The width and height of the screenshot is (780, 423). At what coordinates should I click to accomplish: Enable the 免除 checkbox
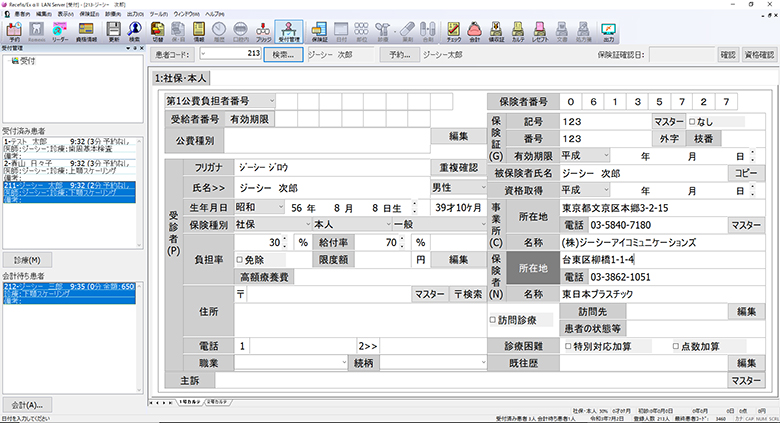click(x=240, y=259)
